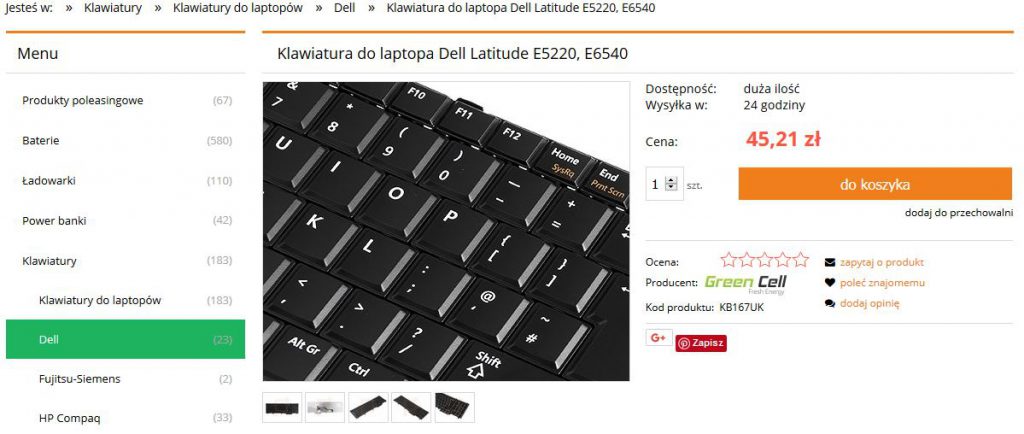The width and height of the screenshot is (1024, 434).
Task: Open the Baterie menu category
Action: 125,140
